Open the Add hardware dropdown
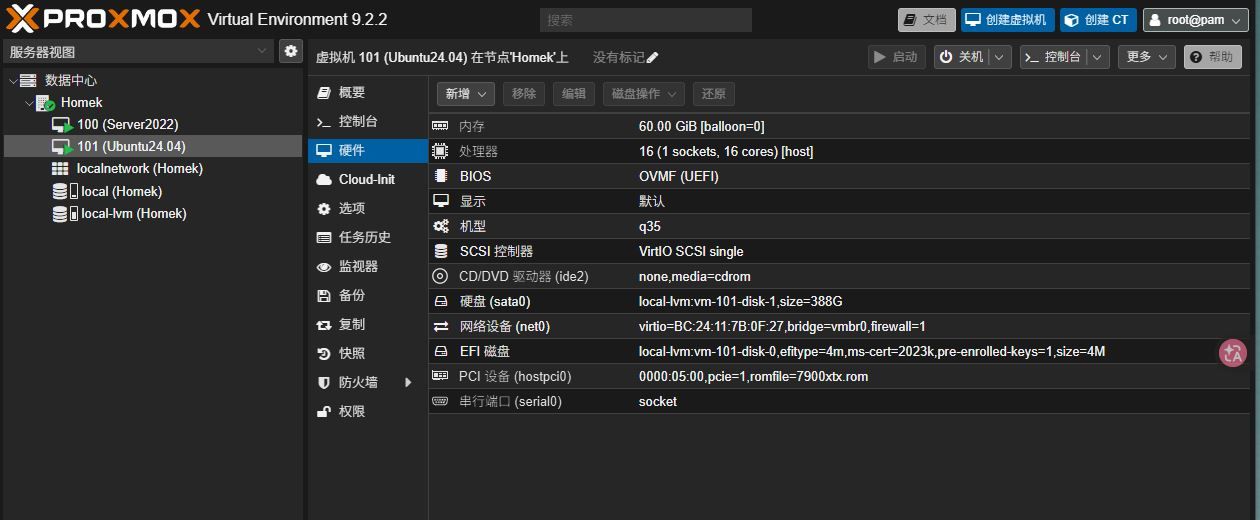 point(466,94)
